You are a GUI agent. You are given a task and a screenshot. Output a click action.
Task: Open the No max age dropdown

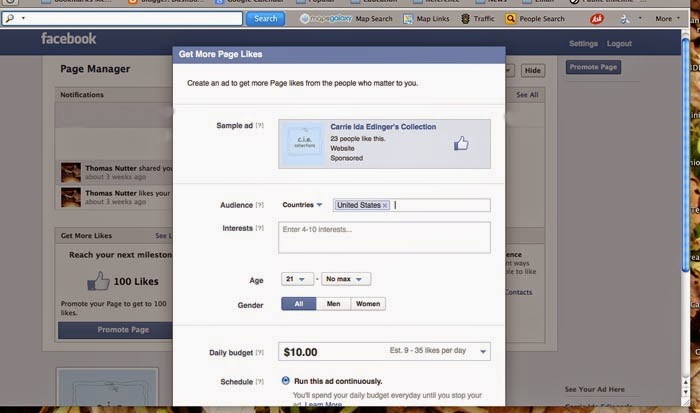[346, 279]
